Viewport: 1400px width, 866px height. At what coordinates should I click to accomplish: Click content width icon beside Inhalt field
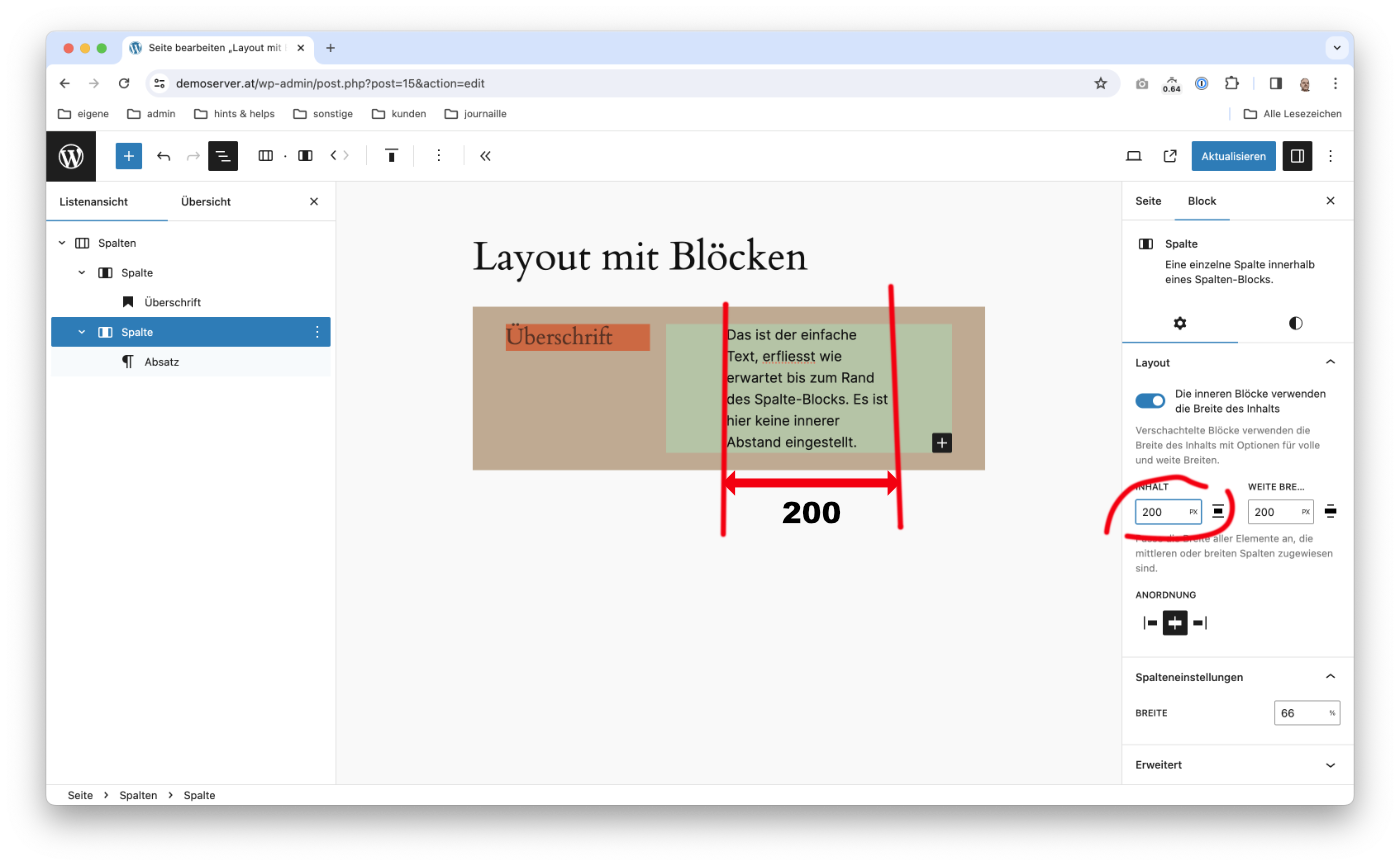click(x=1217, y=512)
